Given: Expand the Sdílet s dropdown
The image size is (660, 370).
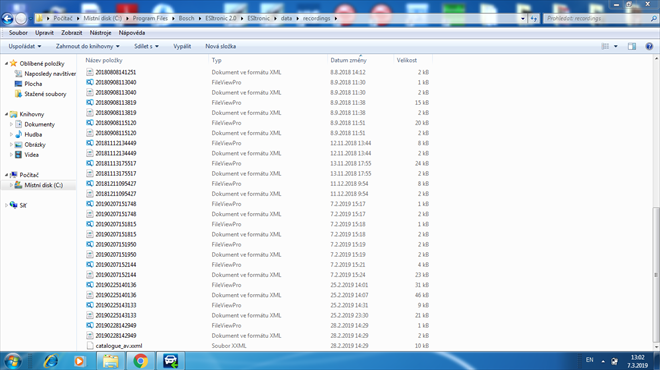Looking at the screenshot, I should coord(146,46).
